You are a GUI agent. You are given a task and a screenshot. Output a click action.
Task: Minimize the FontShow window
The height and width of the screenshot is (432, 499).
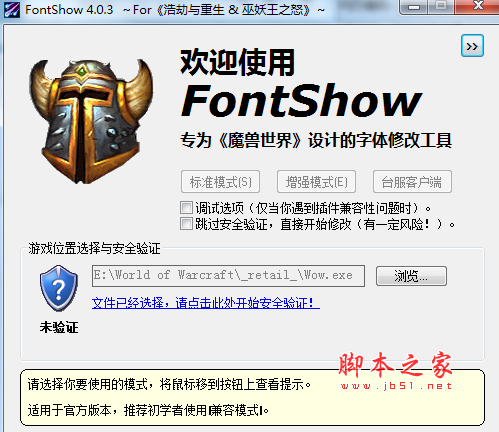[414, 7]
